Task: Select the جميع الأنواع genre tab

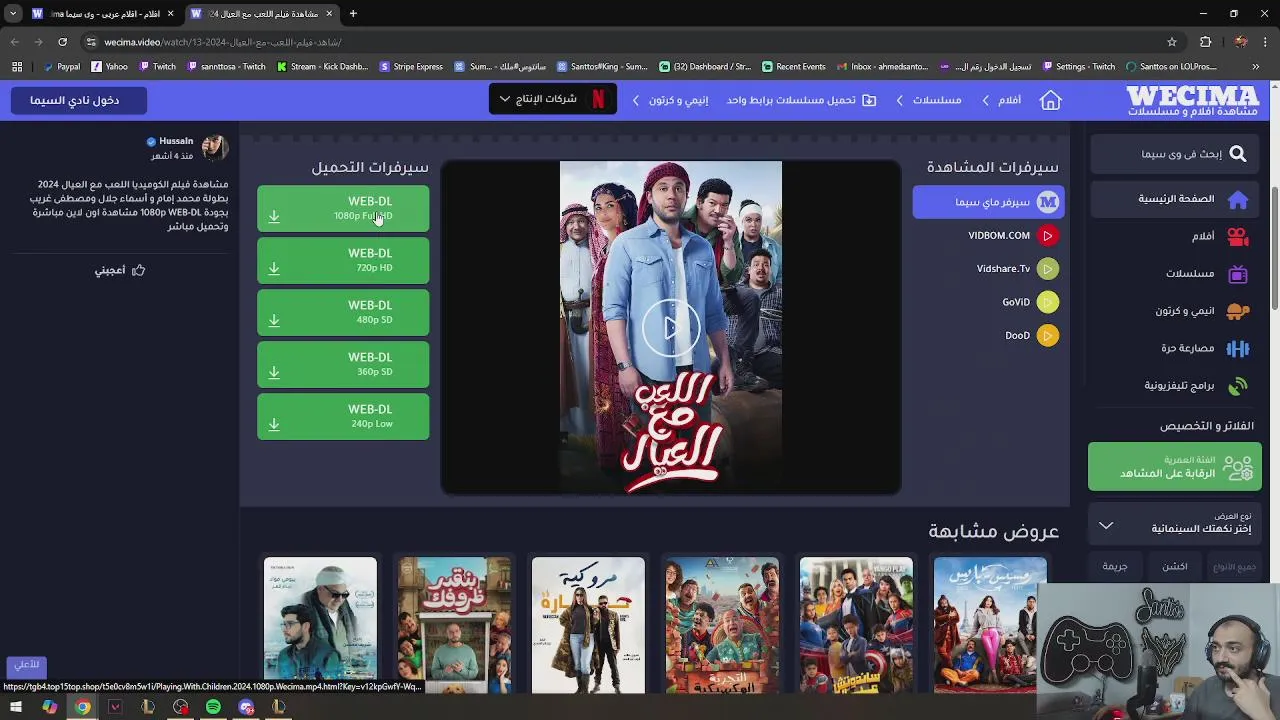Action: (1234, 567)
